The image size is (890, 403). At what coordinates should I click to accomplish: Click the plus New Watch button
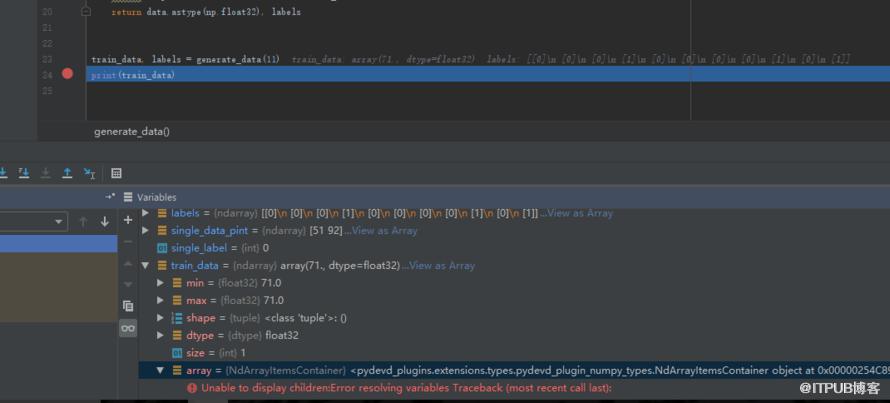128,220
